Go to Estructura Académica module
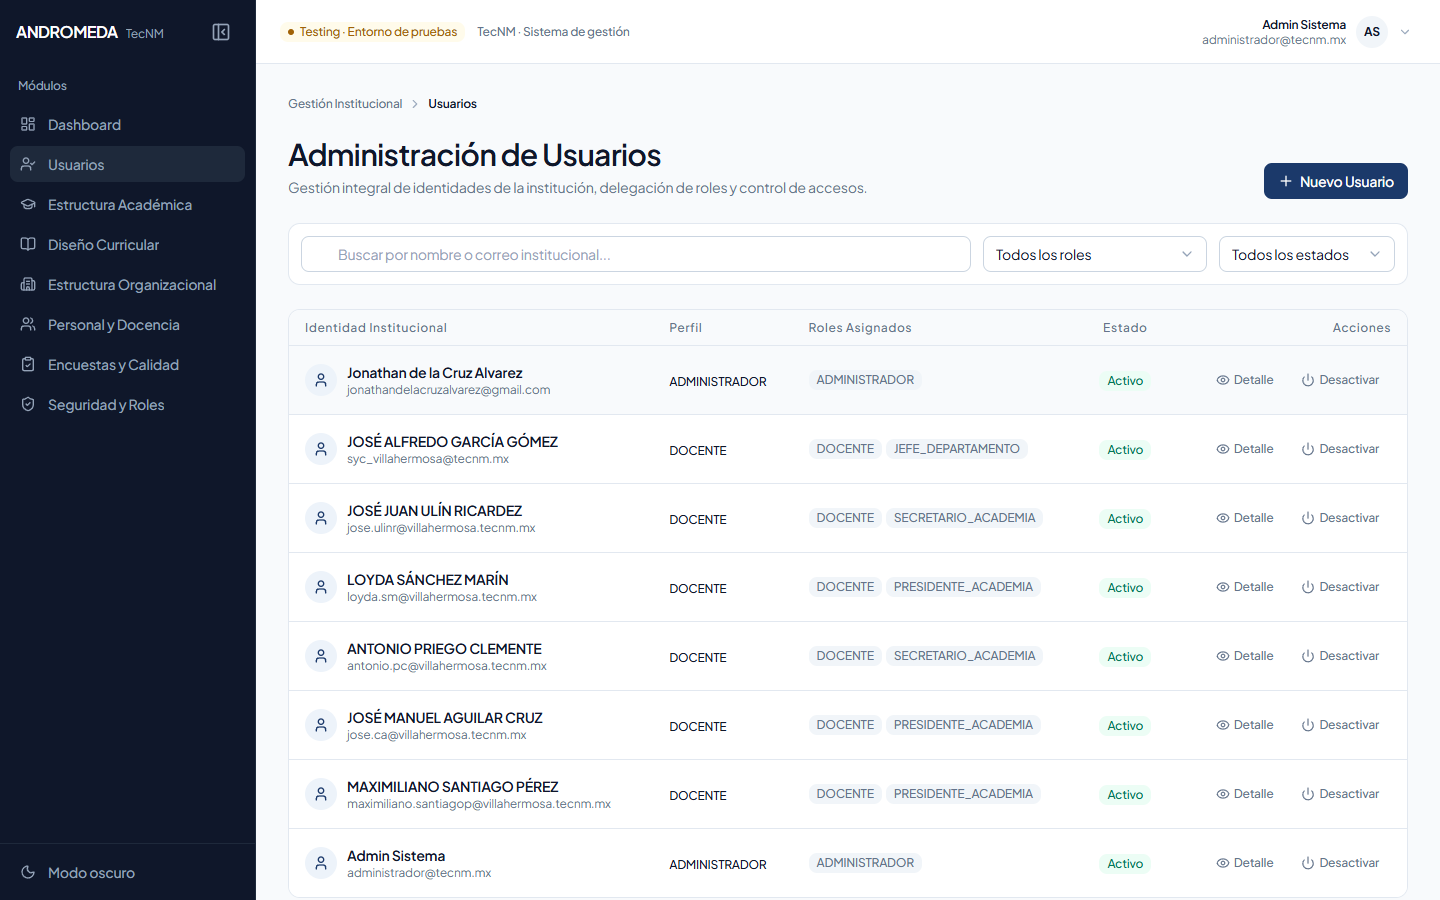1440x900 pixels. (128, 204)
